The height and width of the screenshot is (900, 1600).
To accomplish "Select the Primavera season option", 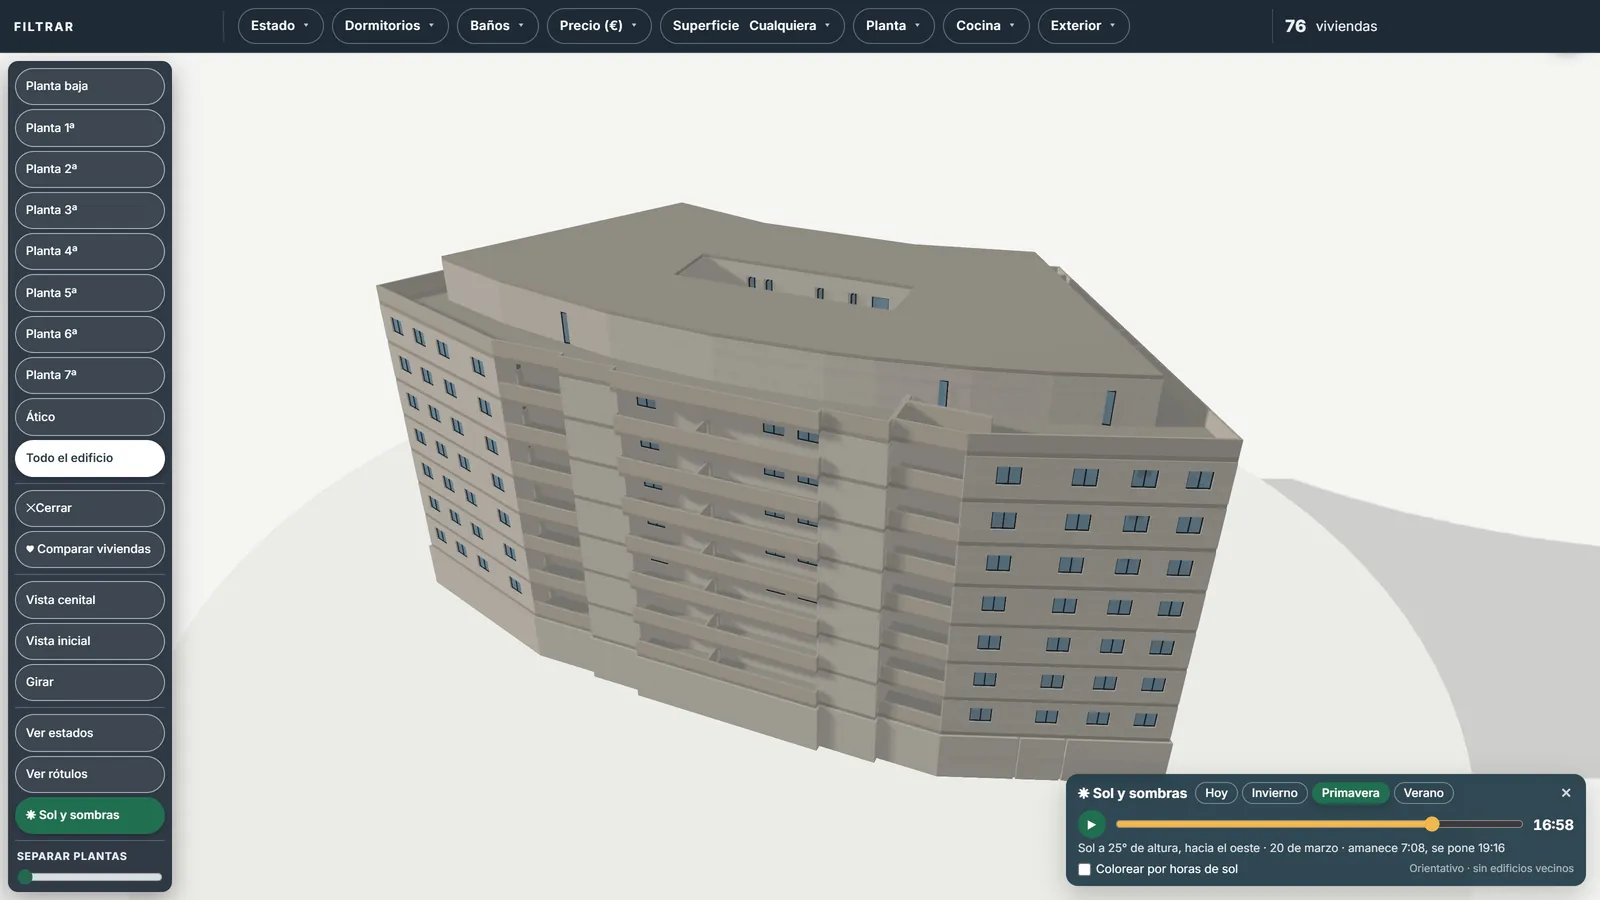I will (1350, 793).
